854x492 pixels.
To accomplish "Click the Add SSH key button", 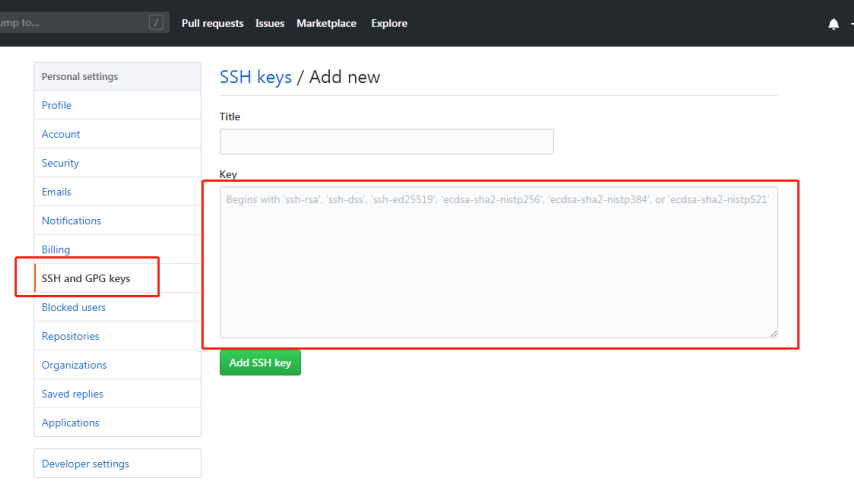I will coord(260,363).
